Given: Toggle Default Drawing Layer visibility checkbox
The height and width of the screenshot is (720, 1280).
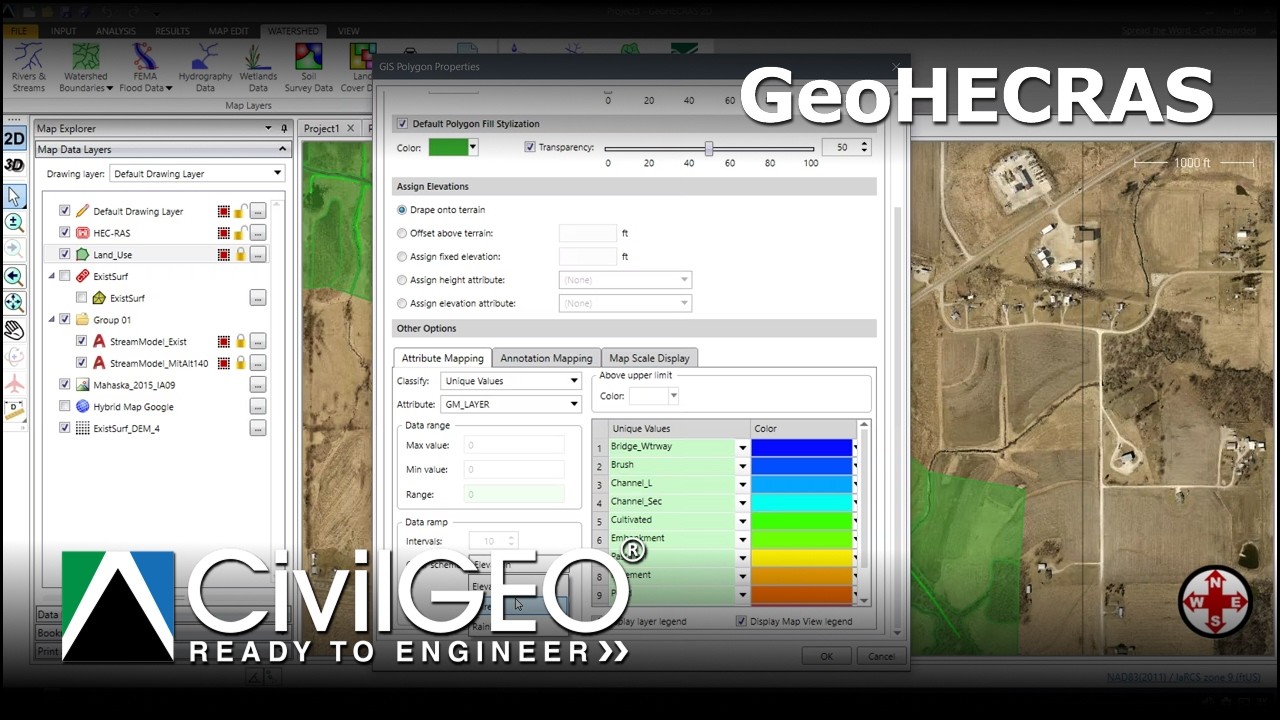Looking at the screenshot, I should [x=65, y=211].
